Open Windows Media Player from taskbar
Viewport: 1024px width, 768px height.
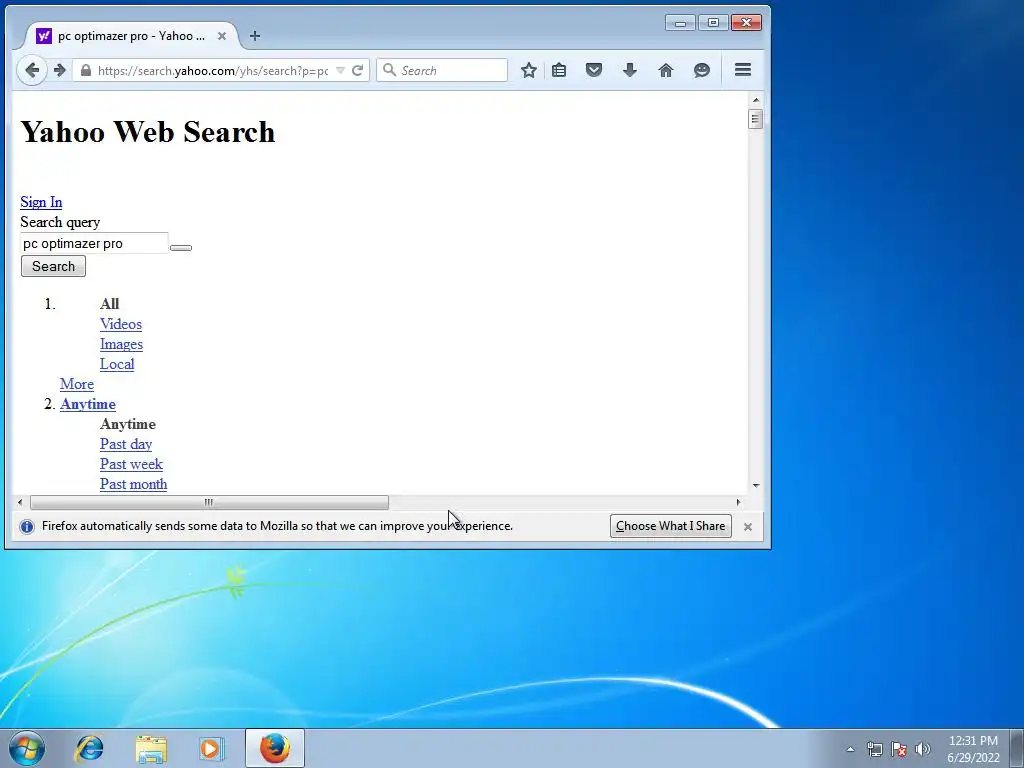click(211, 748)
